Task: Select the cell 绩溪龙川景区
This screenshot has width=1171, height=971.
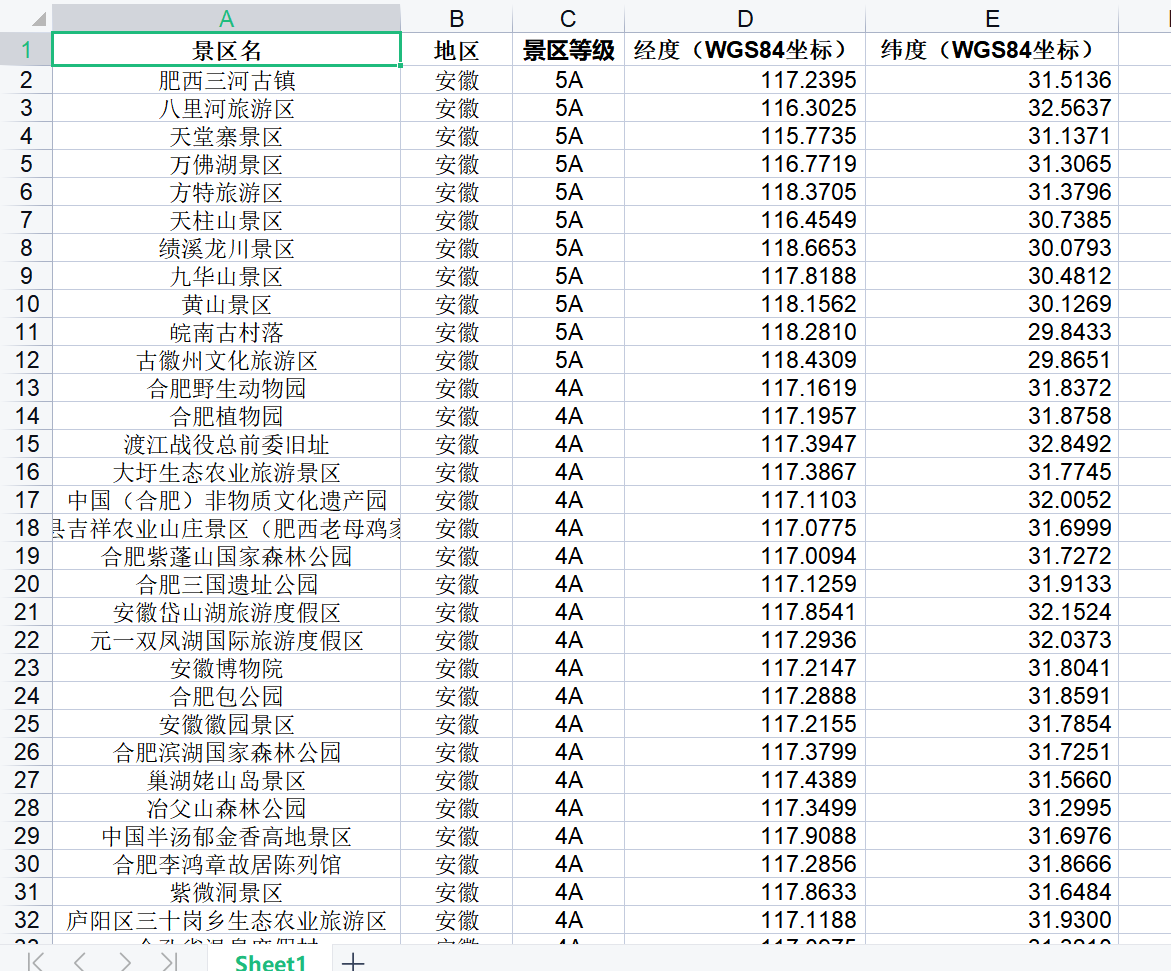Action: coord(226,248)
